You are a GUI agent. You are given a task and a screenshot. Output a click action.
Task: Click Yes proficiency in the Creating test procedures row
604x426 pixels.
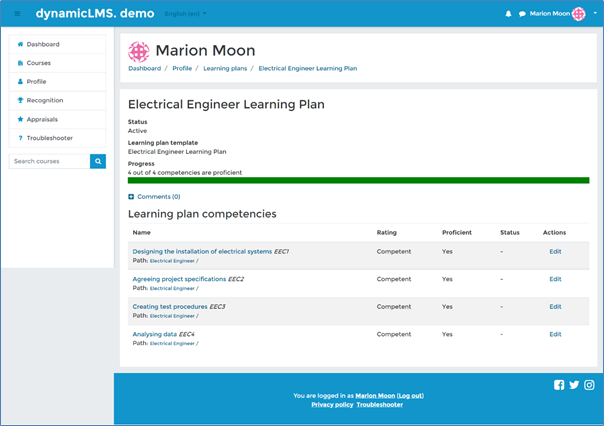447,307
